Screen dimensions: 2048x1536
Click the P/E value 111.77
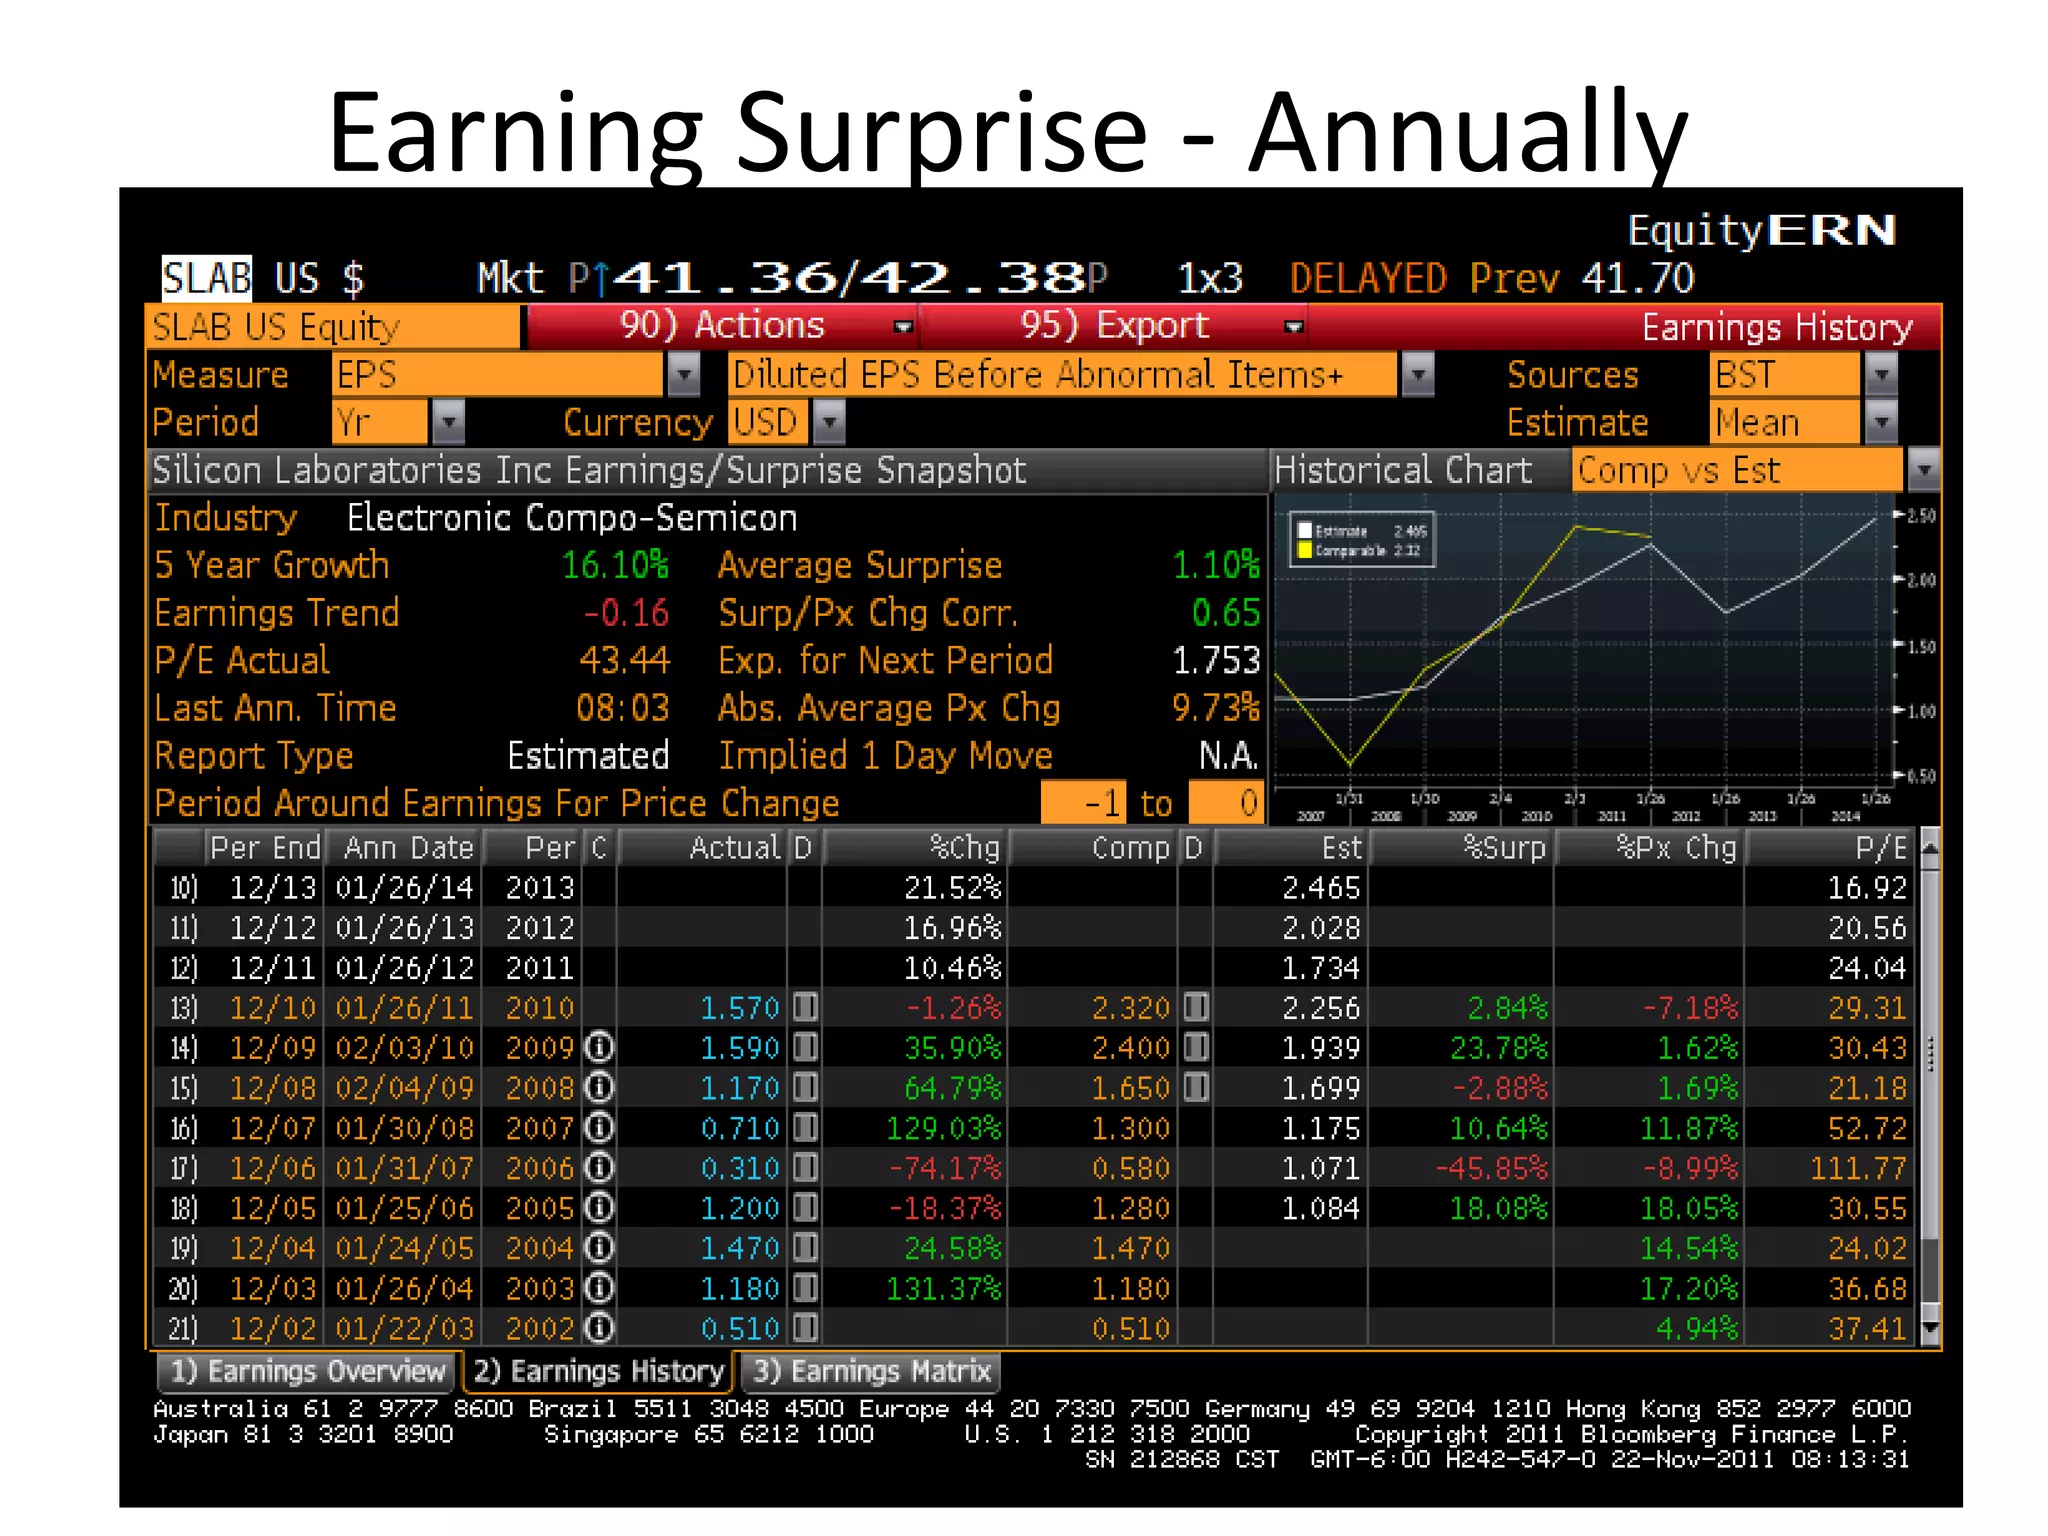[x=1858, y=1168]
